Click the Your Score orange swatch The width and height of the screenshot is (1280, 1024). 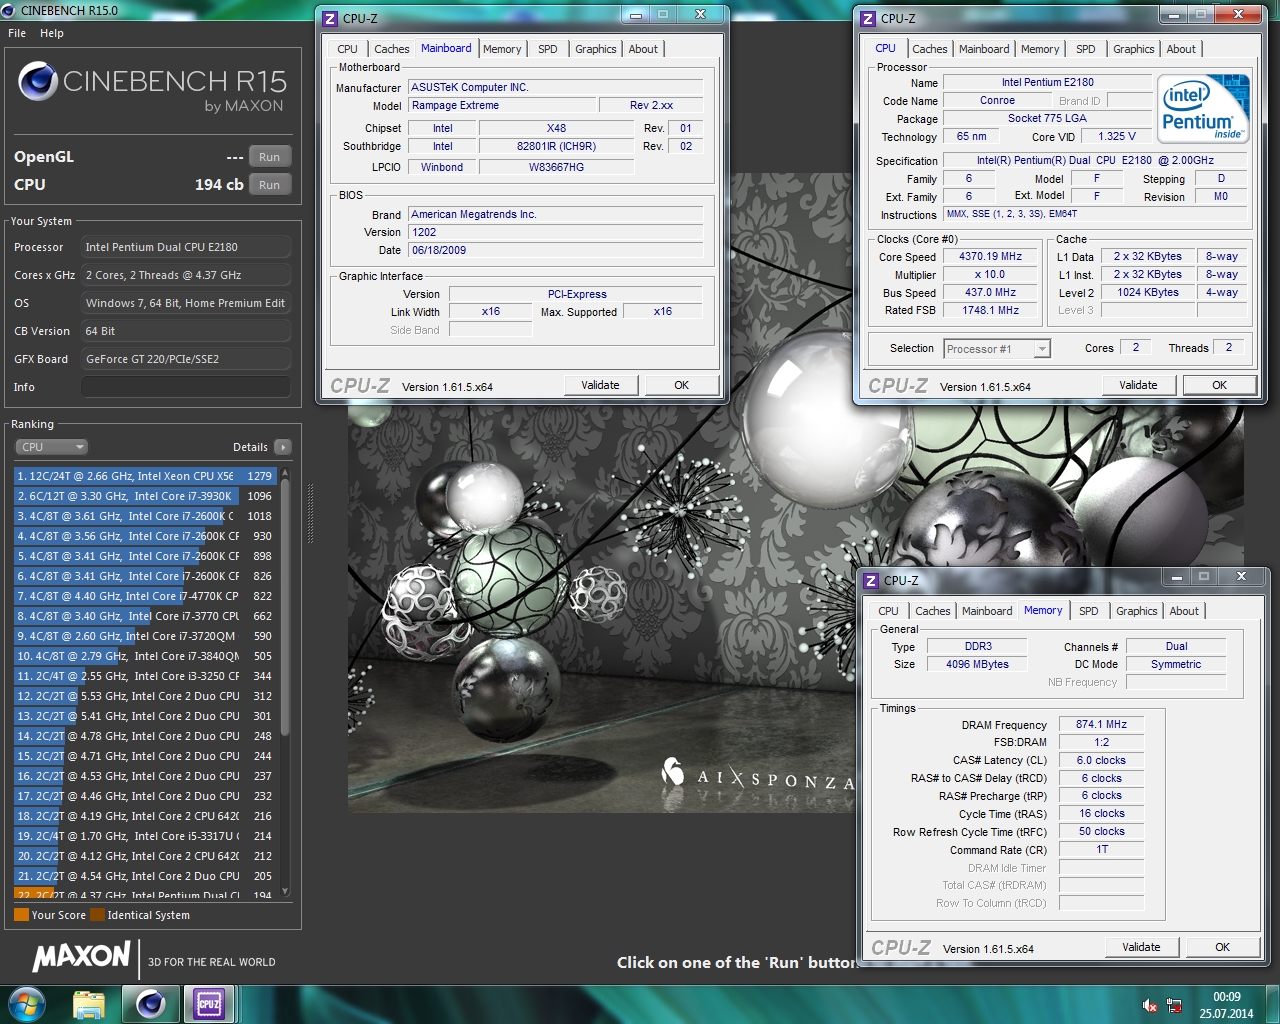[x=21, y=915]
